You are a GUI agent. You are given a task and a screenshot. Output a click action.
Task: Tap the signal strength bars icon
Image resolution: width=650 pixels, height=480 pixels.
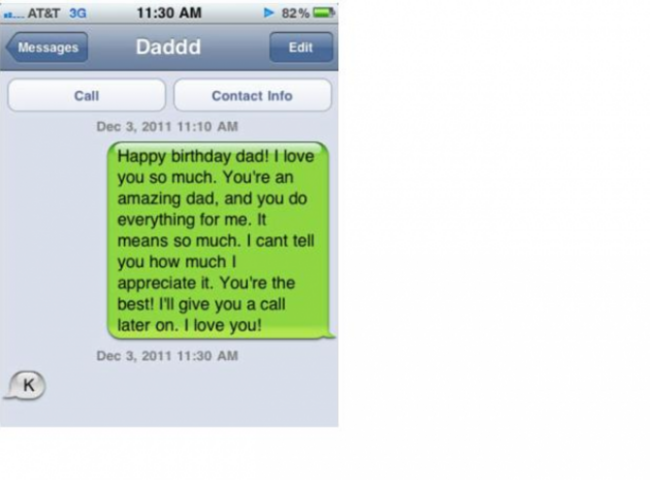click(14, 15)
